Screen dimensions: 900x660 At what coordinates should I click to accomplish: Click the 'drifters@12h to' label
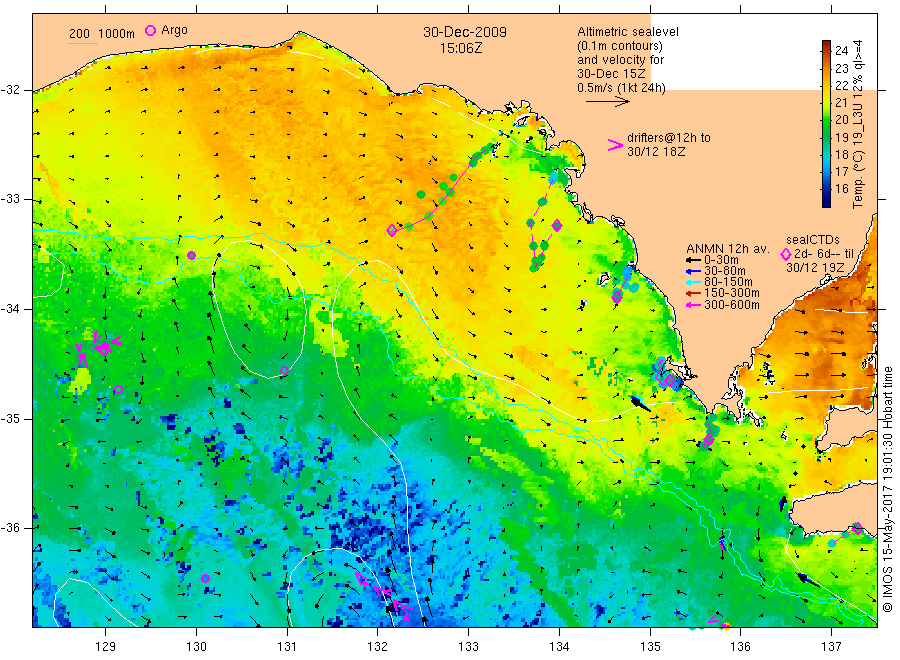[669, 138]
